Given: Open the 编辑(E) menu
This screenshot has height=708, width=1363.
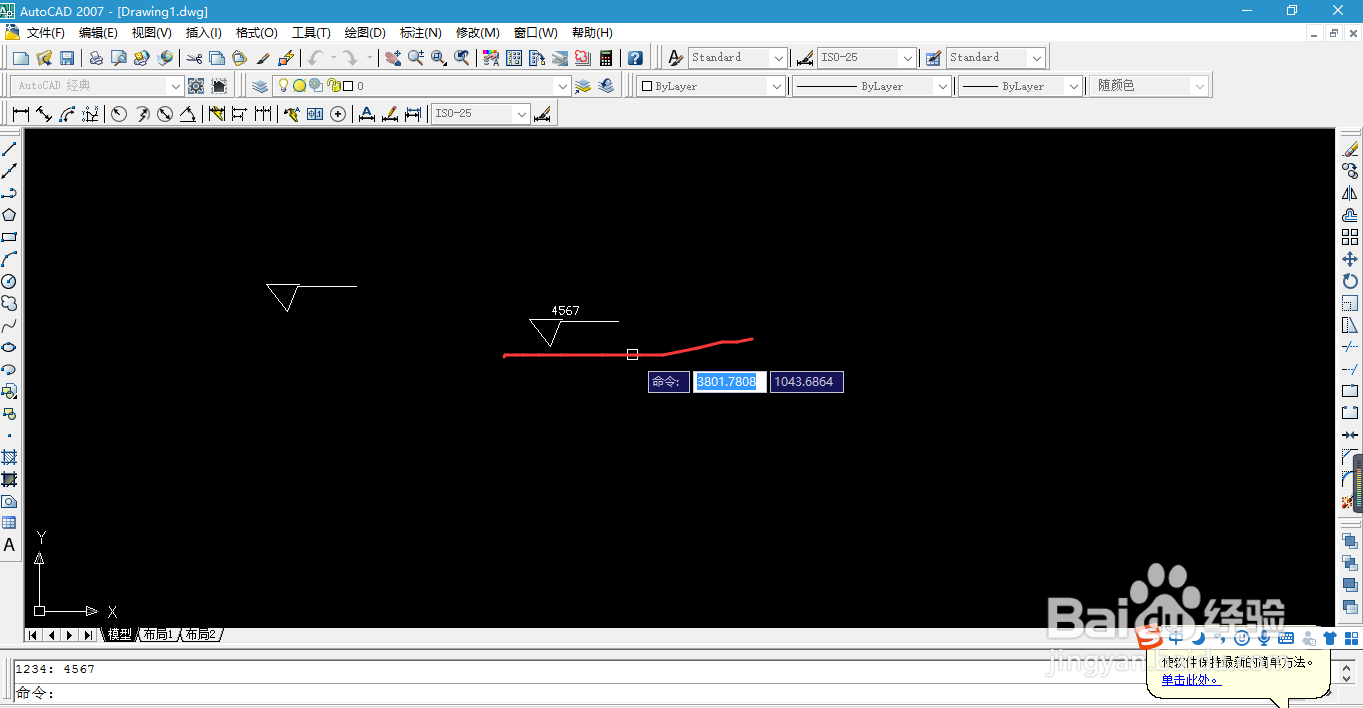Looking at the screenshot, I should [x=99, y=33].
